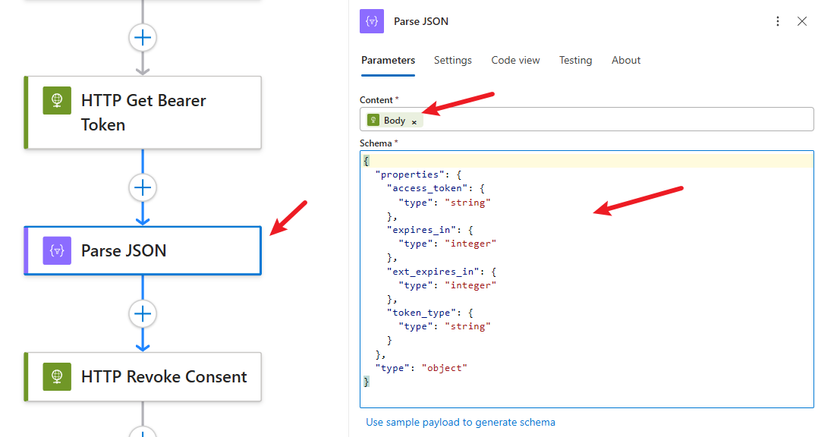
Task: Switch to the Parameters tab
Action: tap(388, 60)
